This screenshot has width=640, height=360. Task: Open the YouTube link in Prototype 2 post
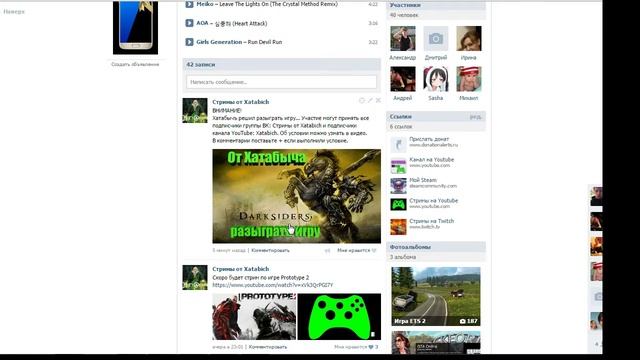(x=272, y=285)
